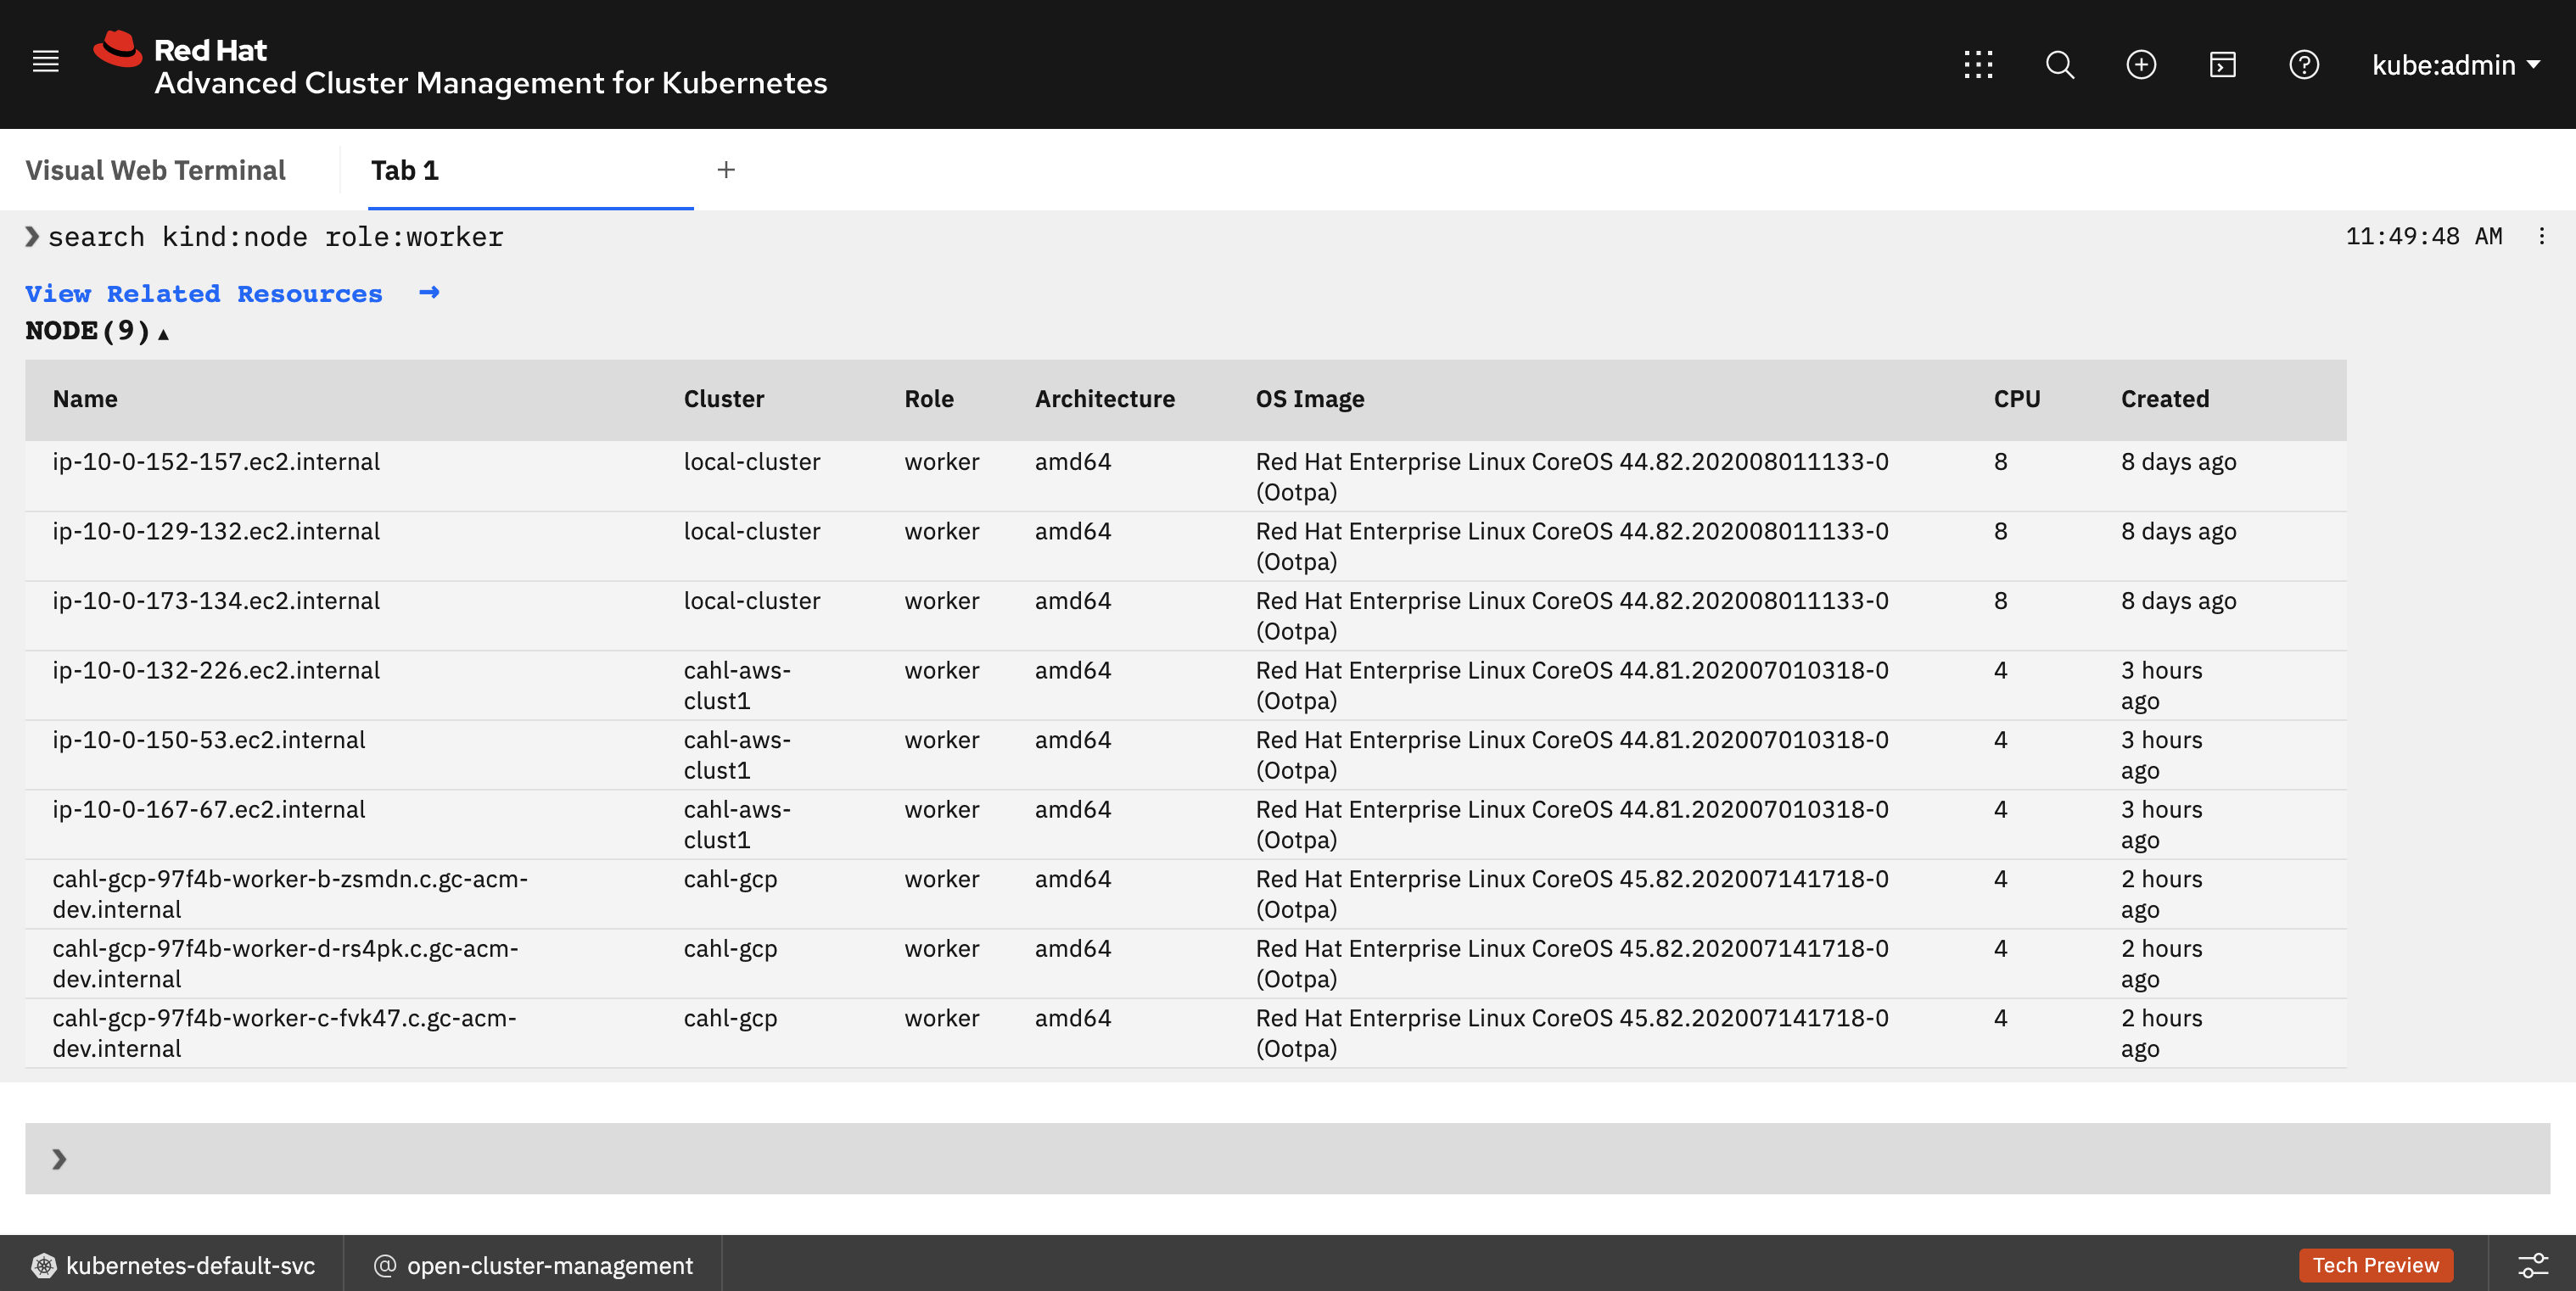Open the web terminal icon in header
The height and width of the screenshot is (1291, 2576).
coord(2222,64)
